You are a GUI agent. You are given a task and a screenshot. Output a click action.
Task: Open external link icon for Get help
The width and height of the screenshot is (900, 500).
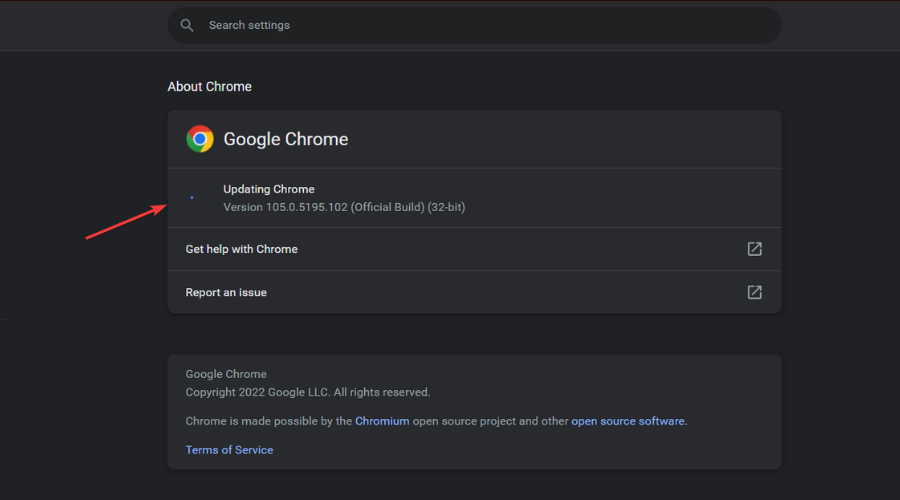click(754, 249)
